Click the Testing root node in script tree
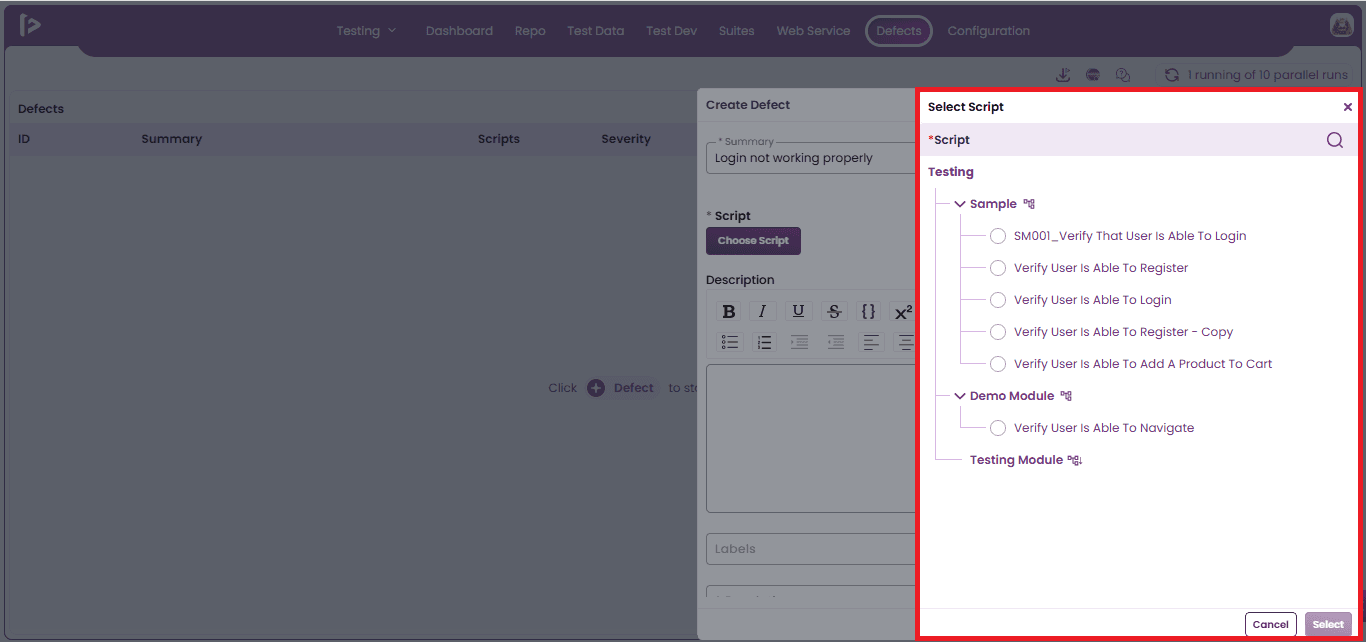Viewport: 1366px width, 642px height. [951, 172]
